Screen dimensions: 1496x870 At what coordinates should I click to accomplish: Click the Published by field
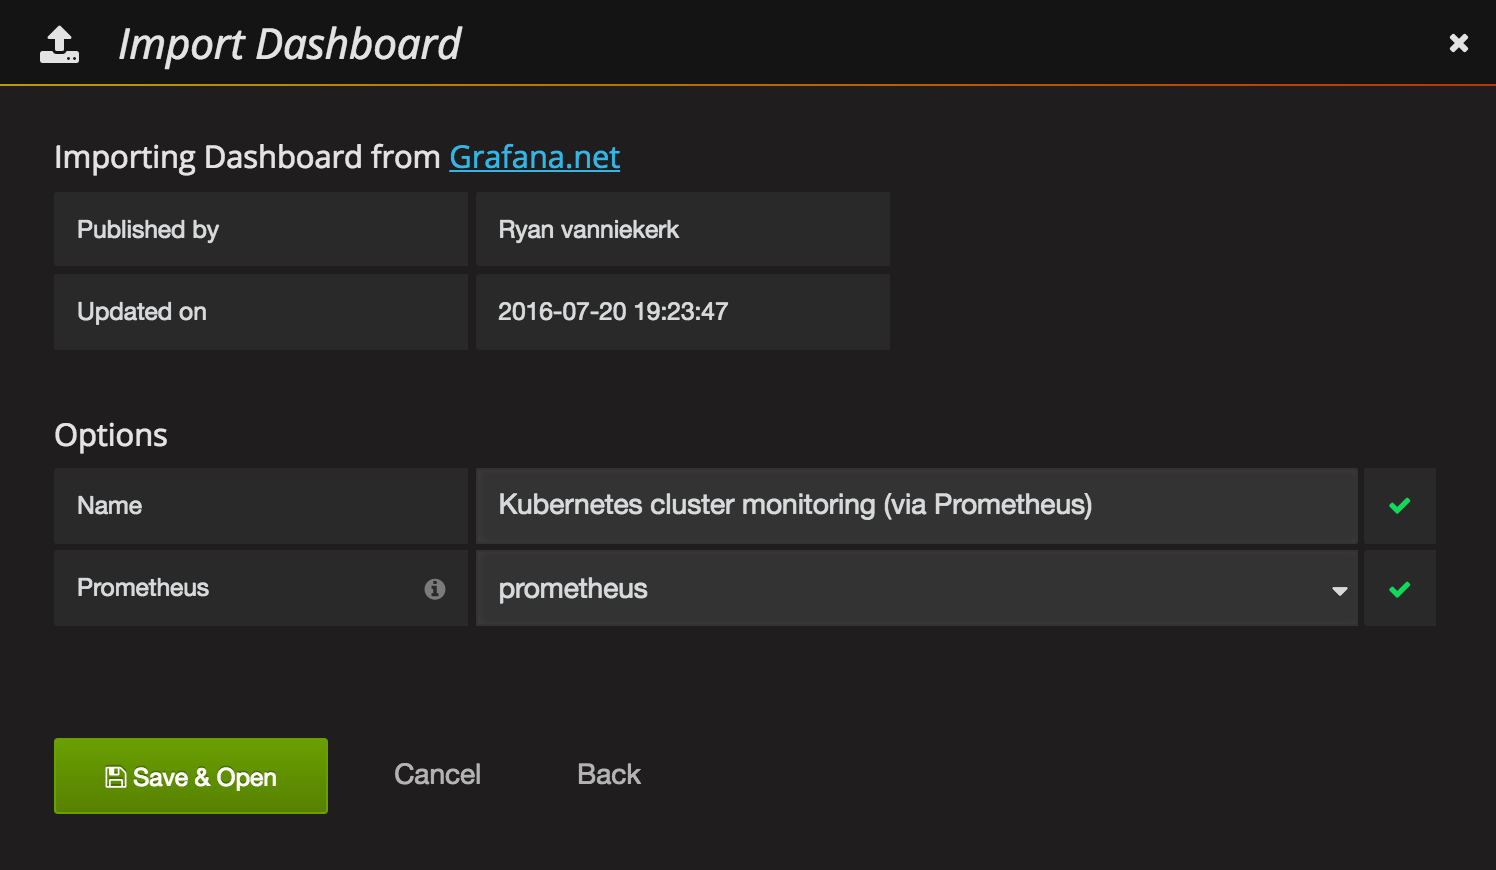coord(260,229)
